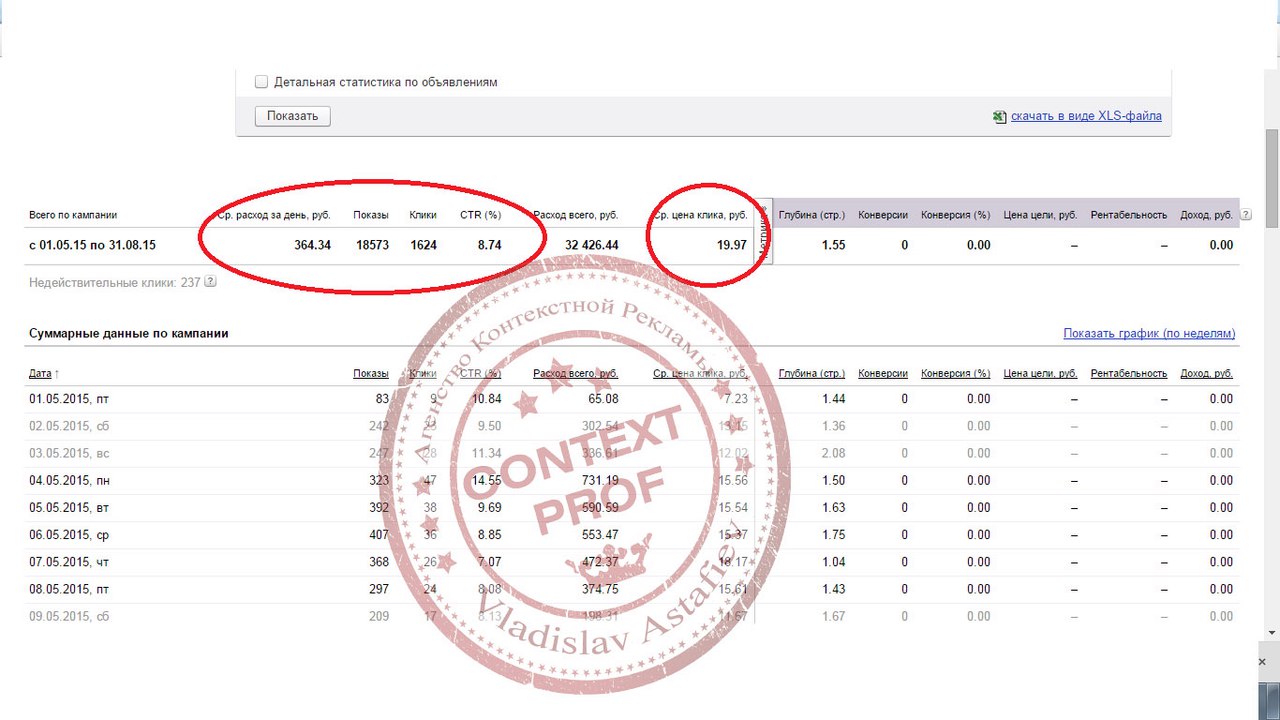Viewport: 1280px width, 720px height.
Task: Click spend value 65.08 in the 01.05.2015 row
Action: (603, 399)
